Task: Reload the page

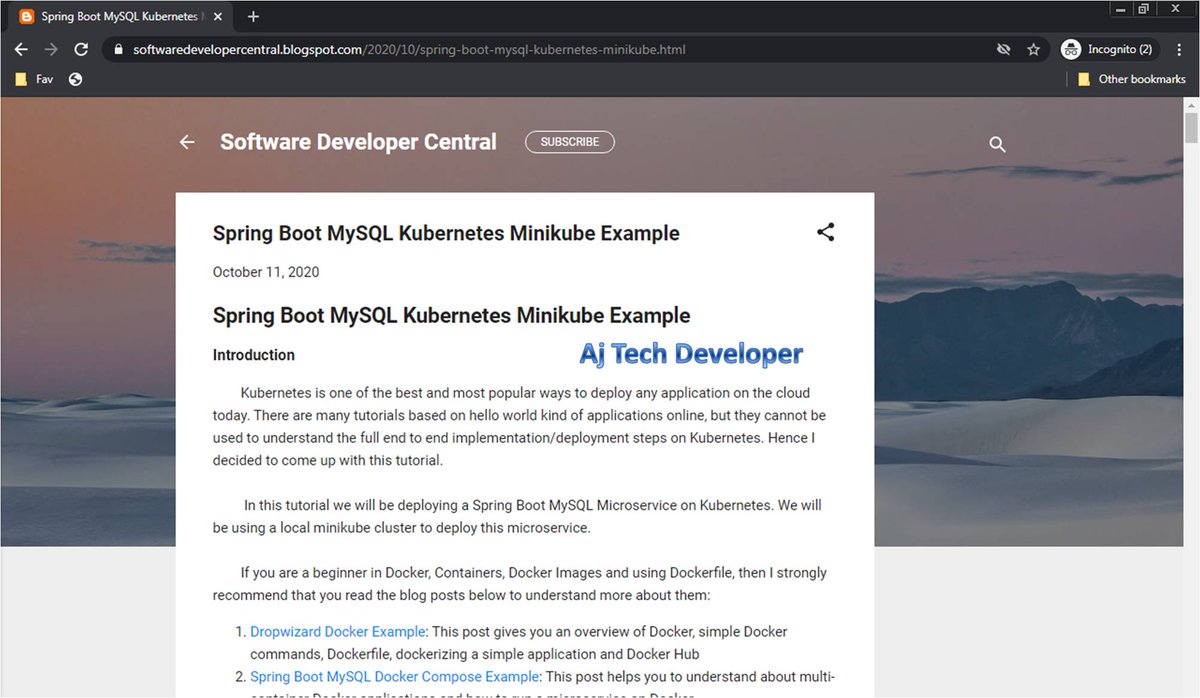Action: point(81,48)
